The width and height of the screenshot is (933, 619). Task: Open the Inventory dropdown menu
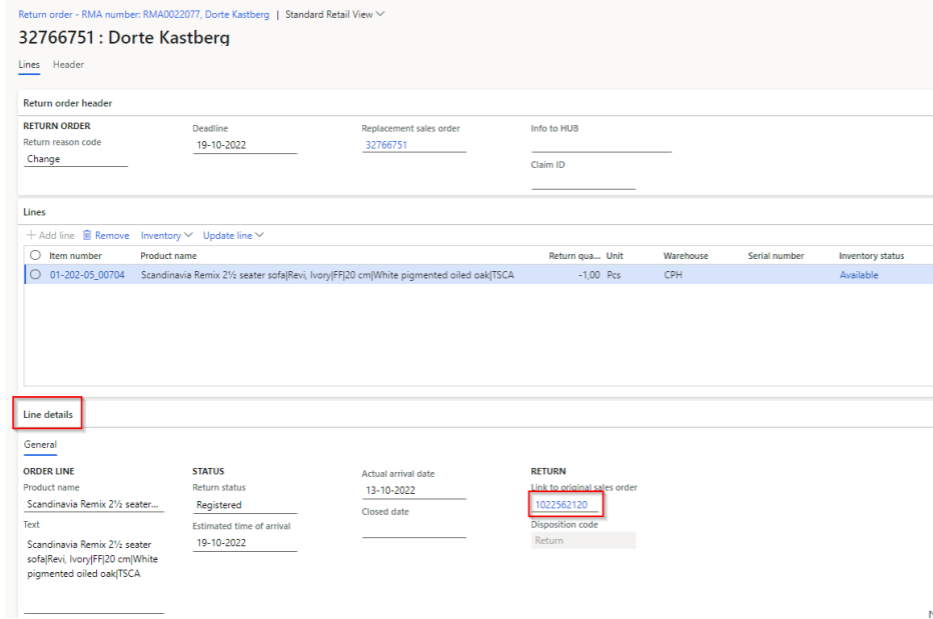166,235
